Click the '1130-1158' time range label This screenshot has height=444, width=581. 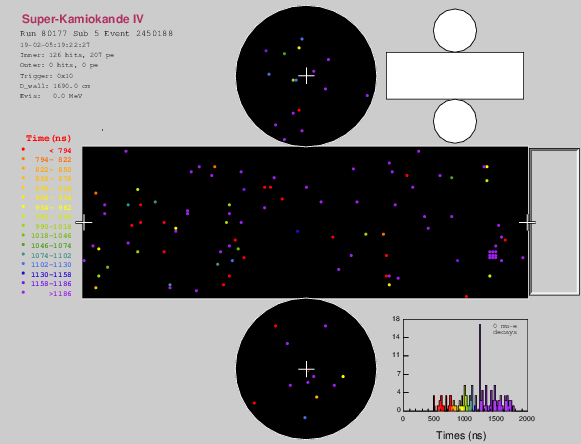point(51,275)
